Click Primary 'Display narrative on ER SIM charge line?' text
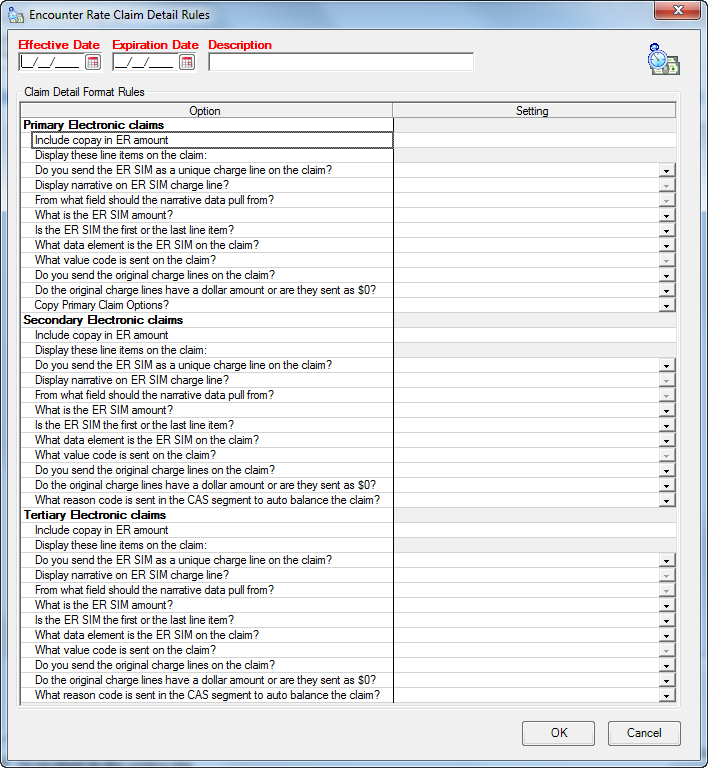Image resolution: width=708 pixels, height=768 pixels. click(x=132, y=185)
